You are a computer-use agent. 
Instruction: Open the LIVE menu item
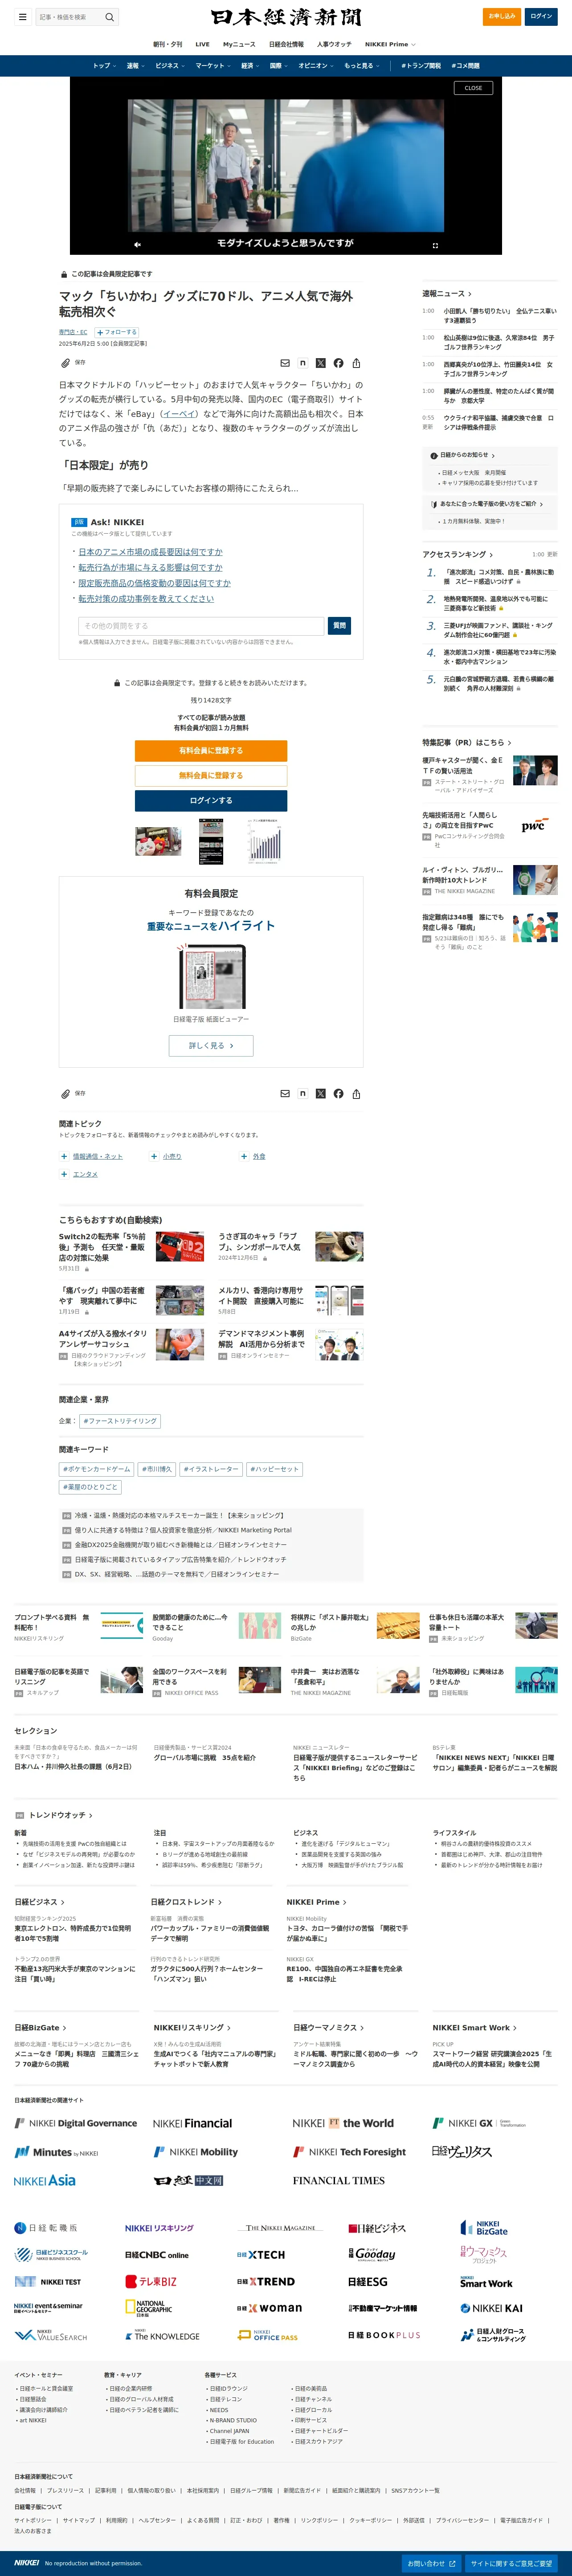point(202,44)
